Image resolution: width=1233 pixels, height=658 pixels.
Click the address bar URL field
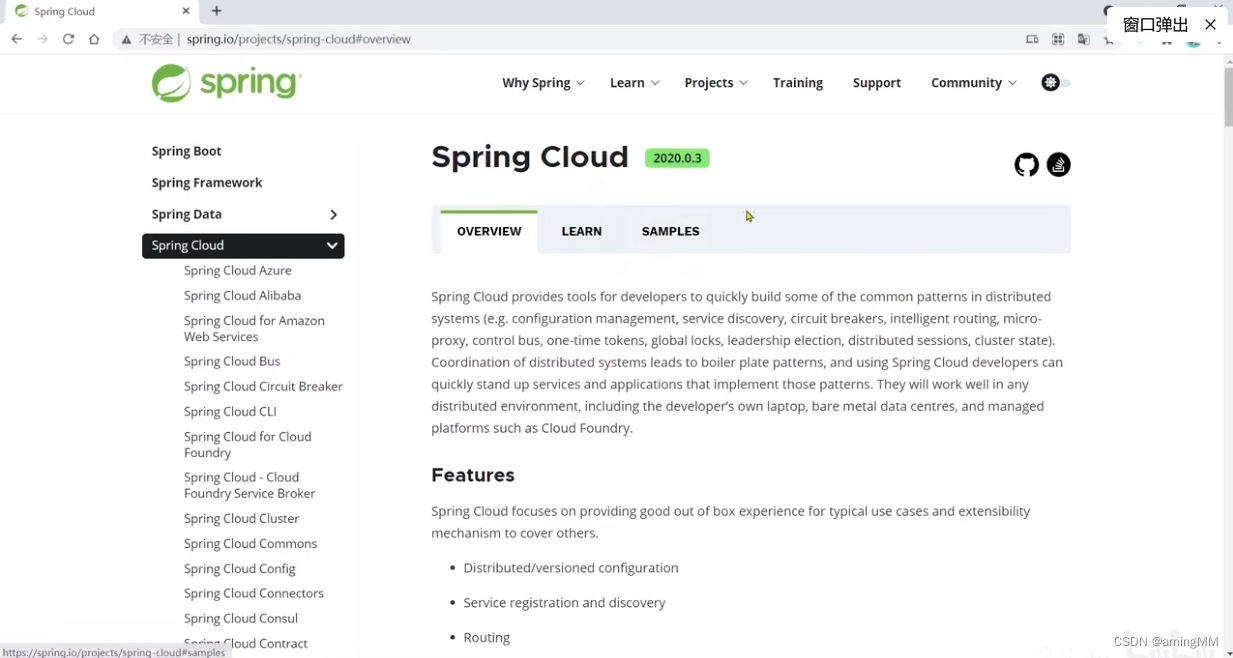point(500,39)
